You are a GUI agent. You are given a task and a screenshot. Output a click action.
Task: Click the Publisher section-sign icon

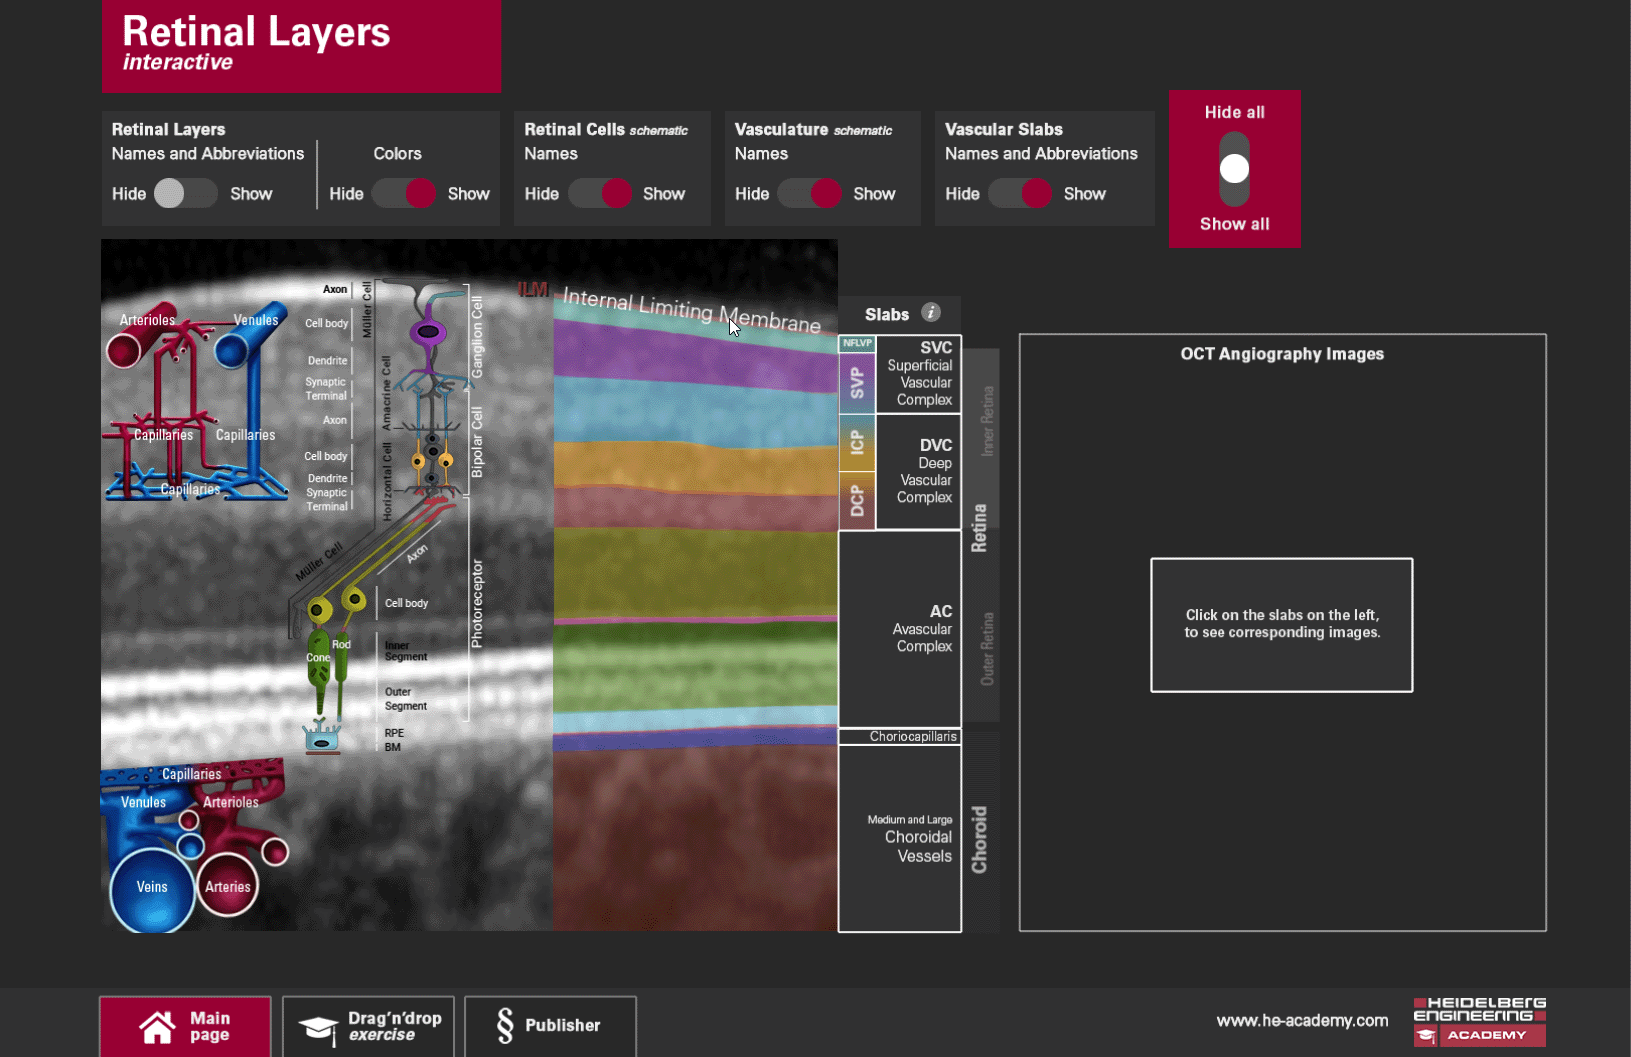[x=505, y=1026]
